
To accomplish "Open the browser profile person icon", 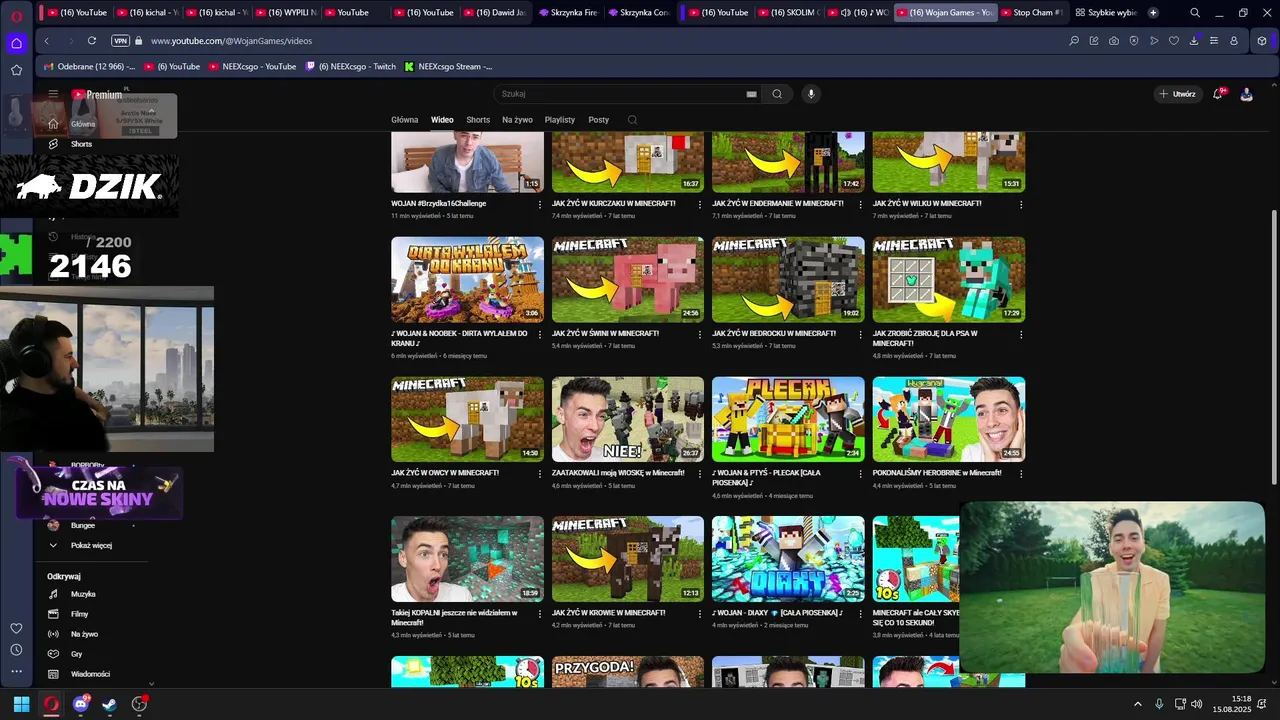I will pyautogui.click(x=1234, y=41).
